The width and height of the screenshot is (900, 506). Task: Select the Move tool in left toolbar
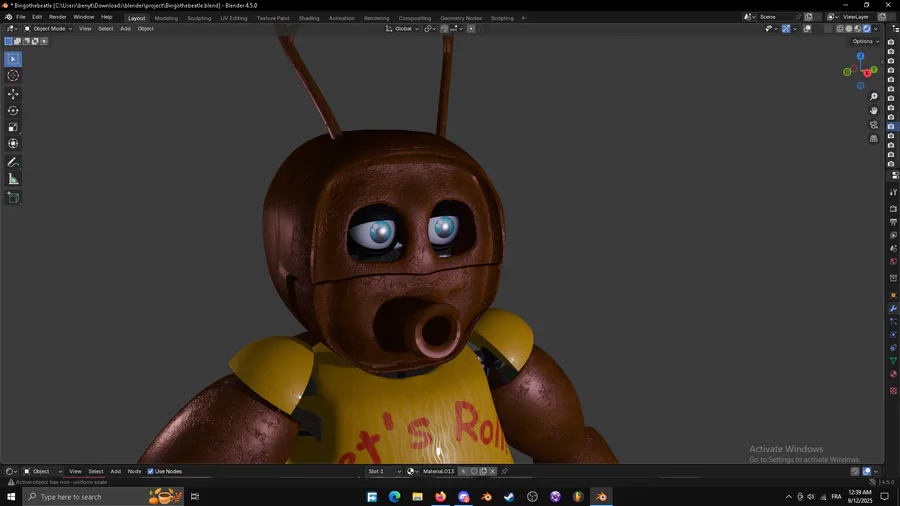click(13, 93)
